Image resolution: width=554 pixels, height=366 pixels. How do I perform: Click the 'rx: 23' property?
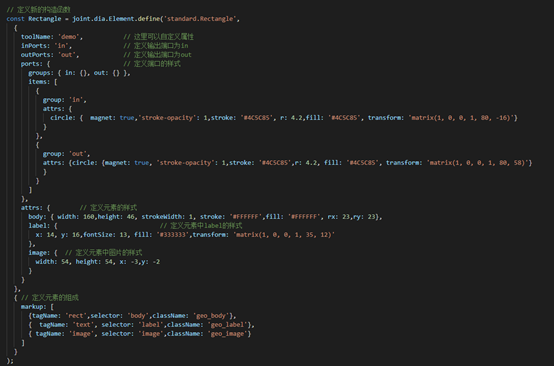tap(338, 217)
